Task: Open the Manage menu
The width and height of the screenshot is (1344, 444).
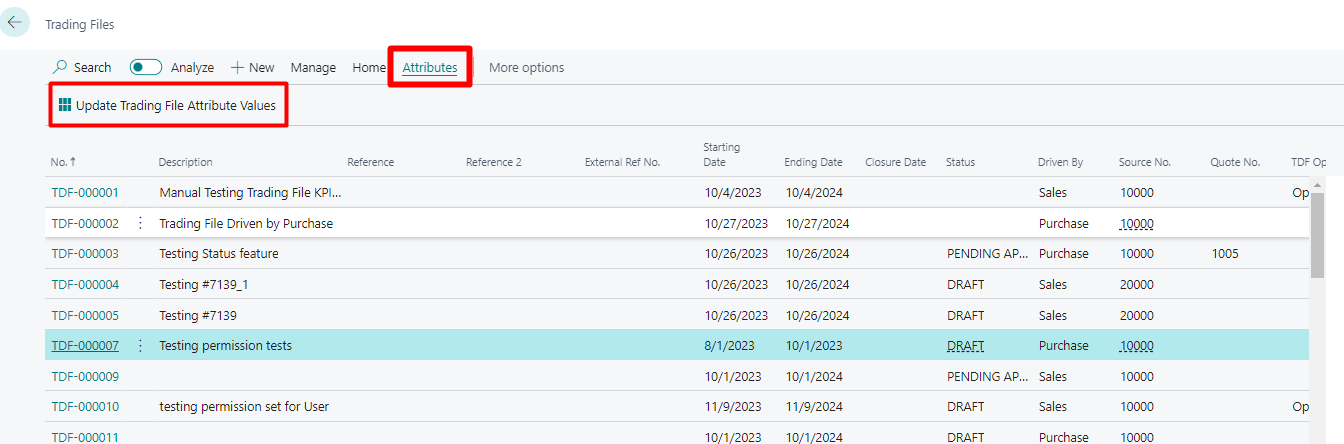Action: pyautogui.click(x=313, y=67)
